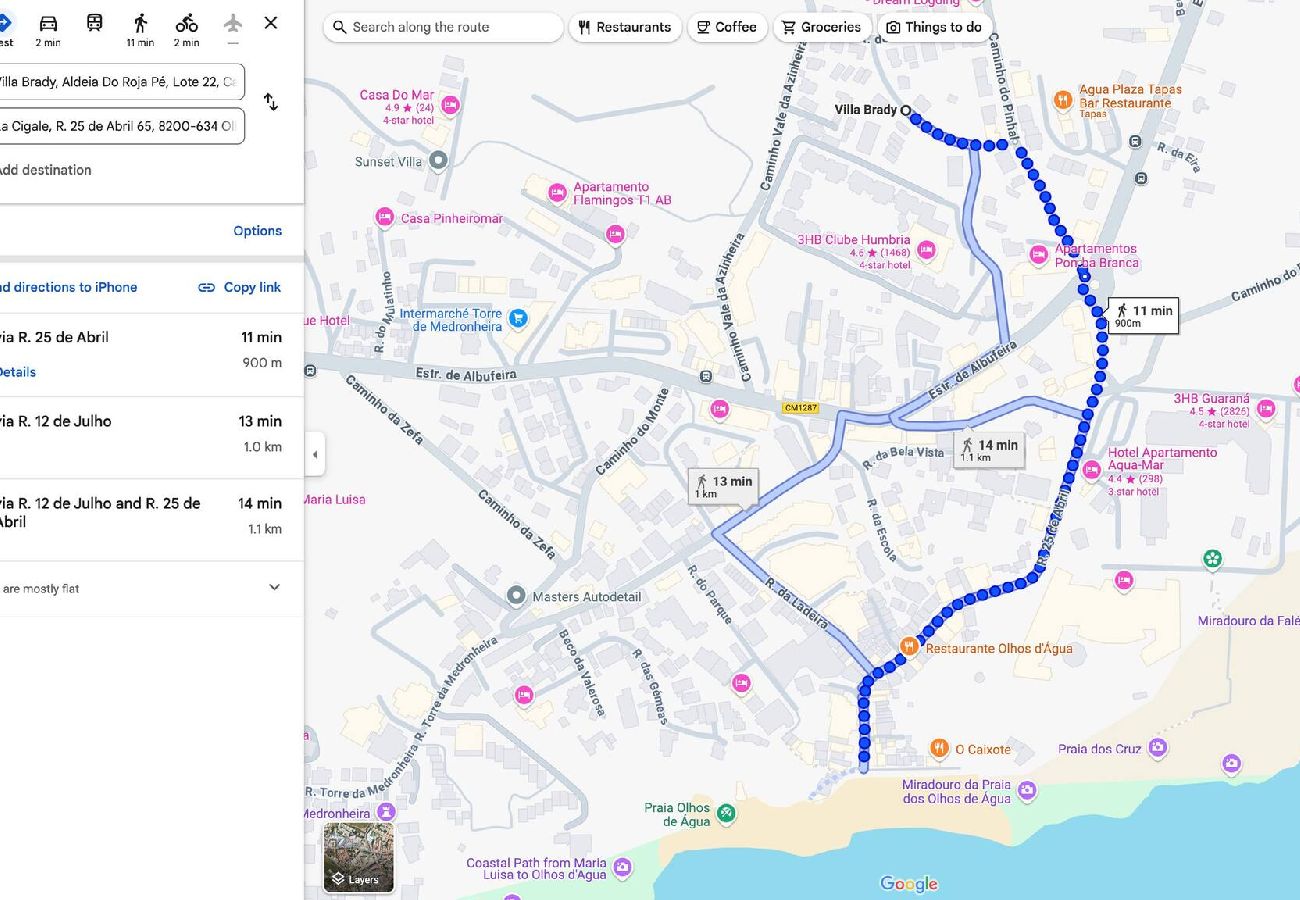Click the Search along the route field
The width and height of the screenshot is (1300, 900).
point(444,27)
